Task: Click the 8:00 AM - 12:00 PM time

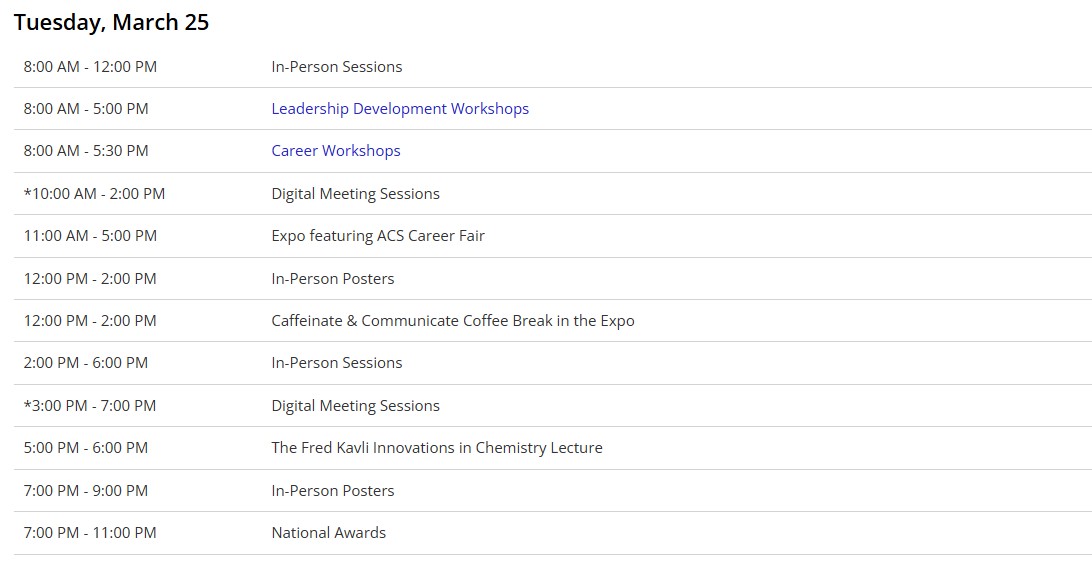Action: [90, 67]
